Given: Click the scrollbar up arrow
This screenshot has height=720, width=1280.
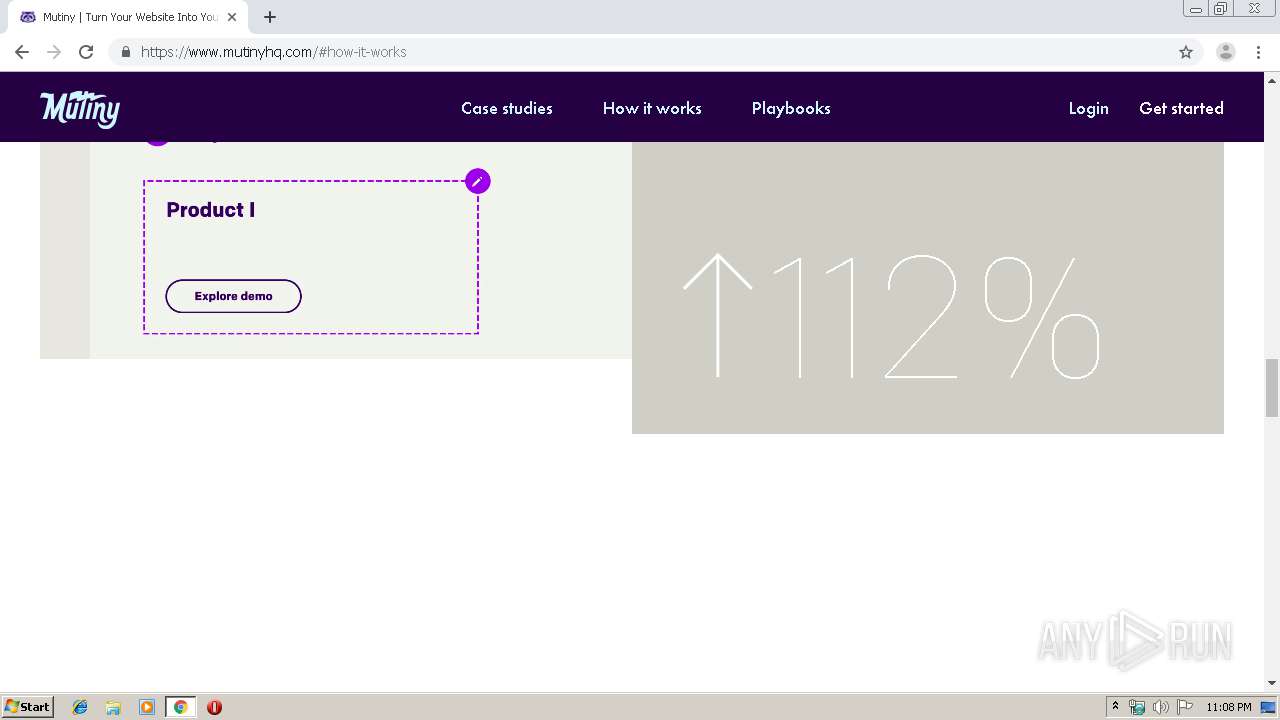Looking at the screenshot, I should (1272, 79).
